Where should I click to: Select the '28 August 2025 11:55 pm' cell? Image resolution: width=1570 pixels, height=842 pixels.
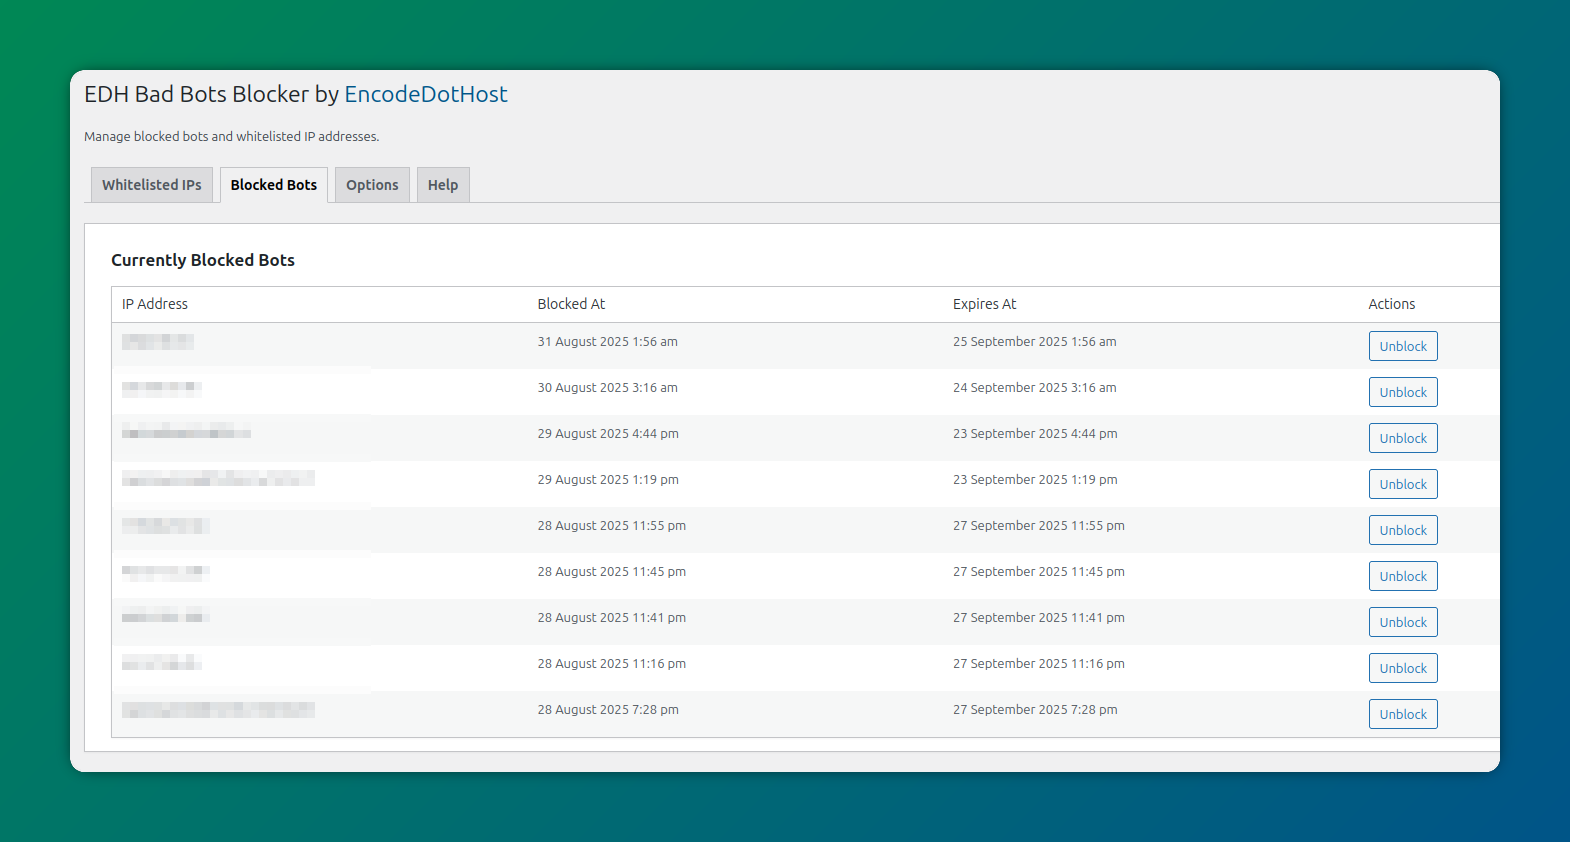click(611, 526)
